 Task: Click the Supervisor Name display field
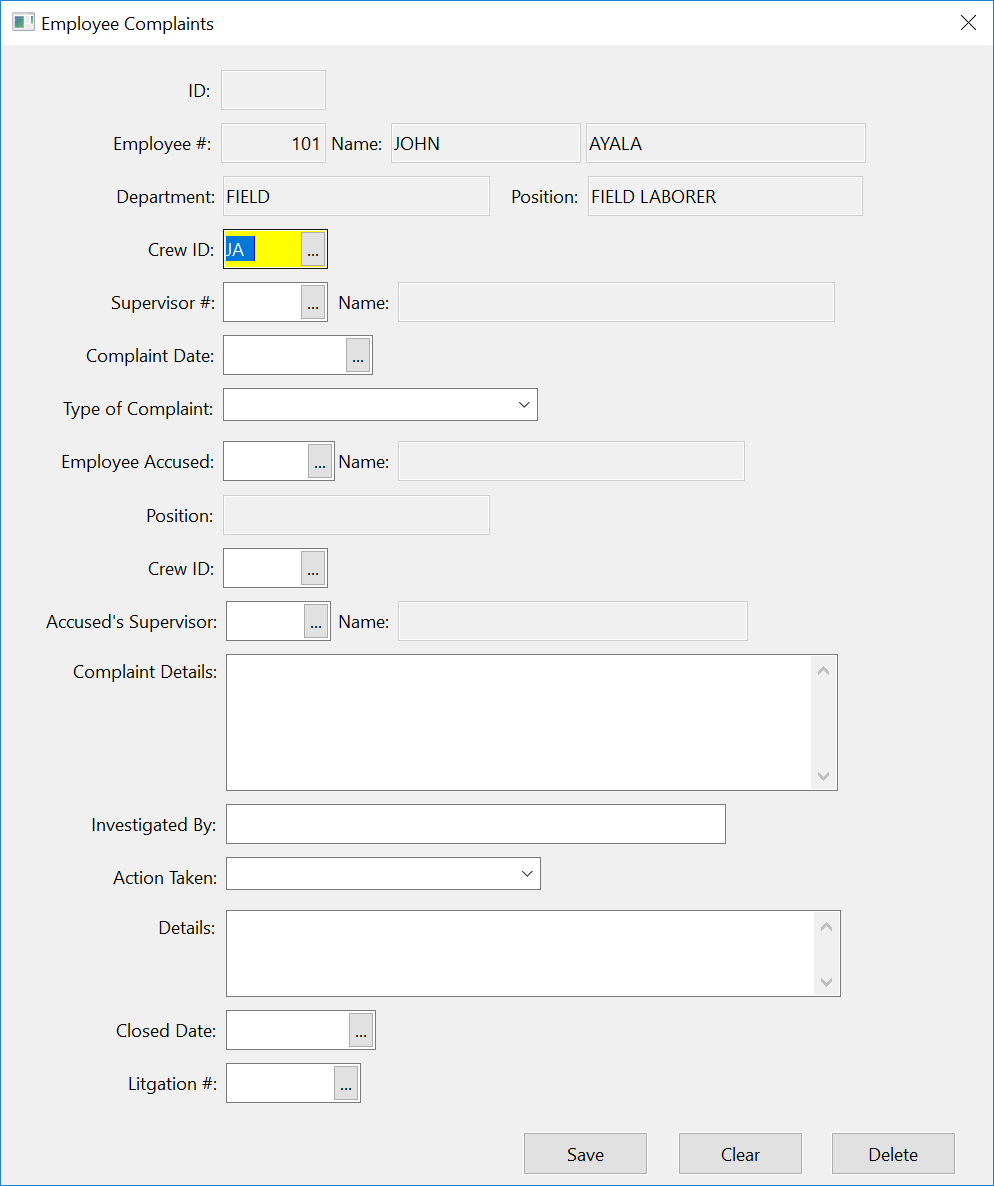[x=617, y=302]
